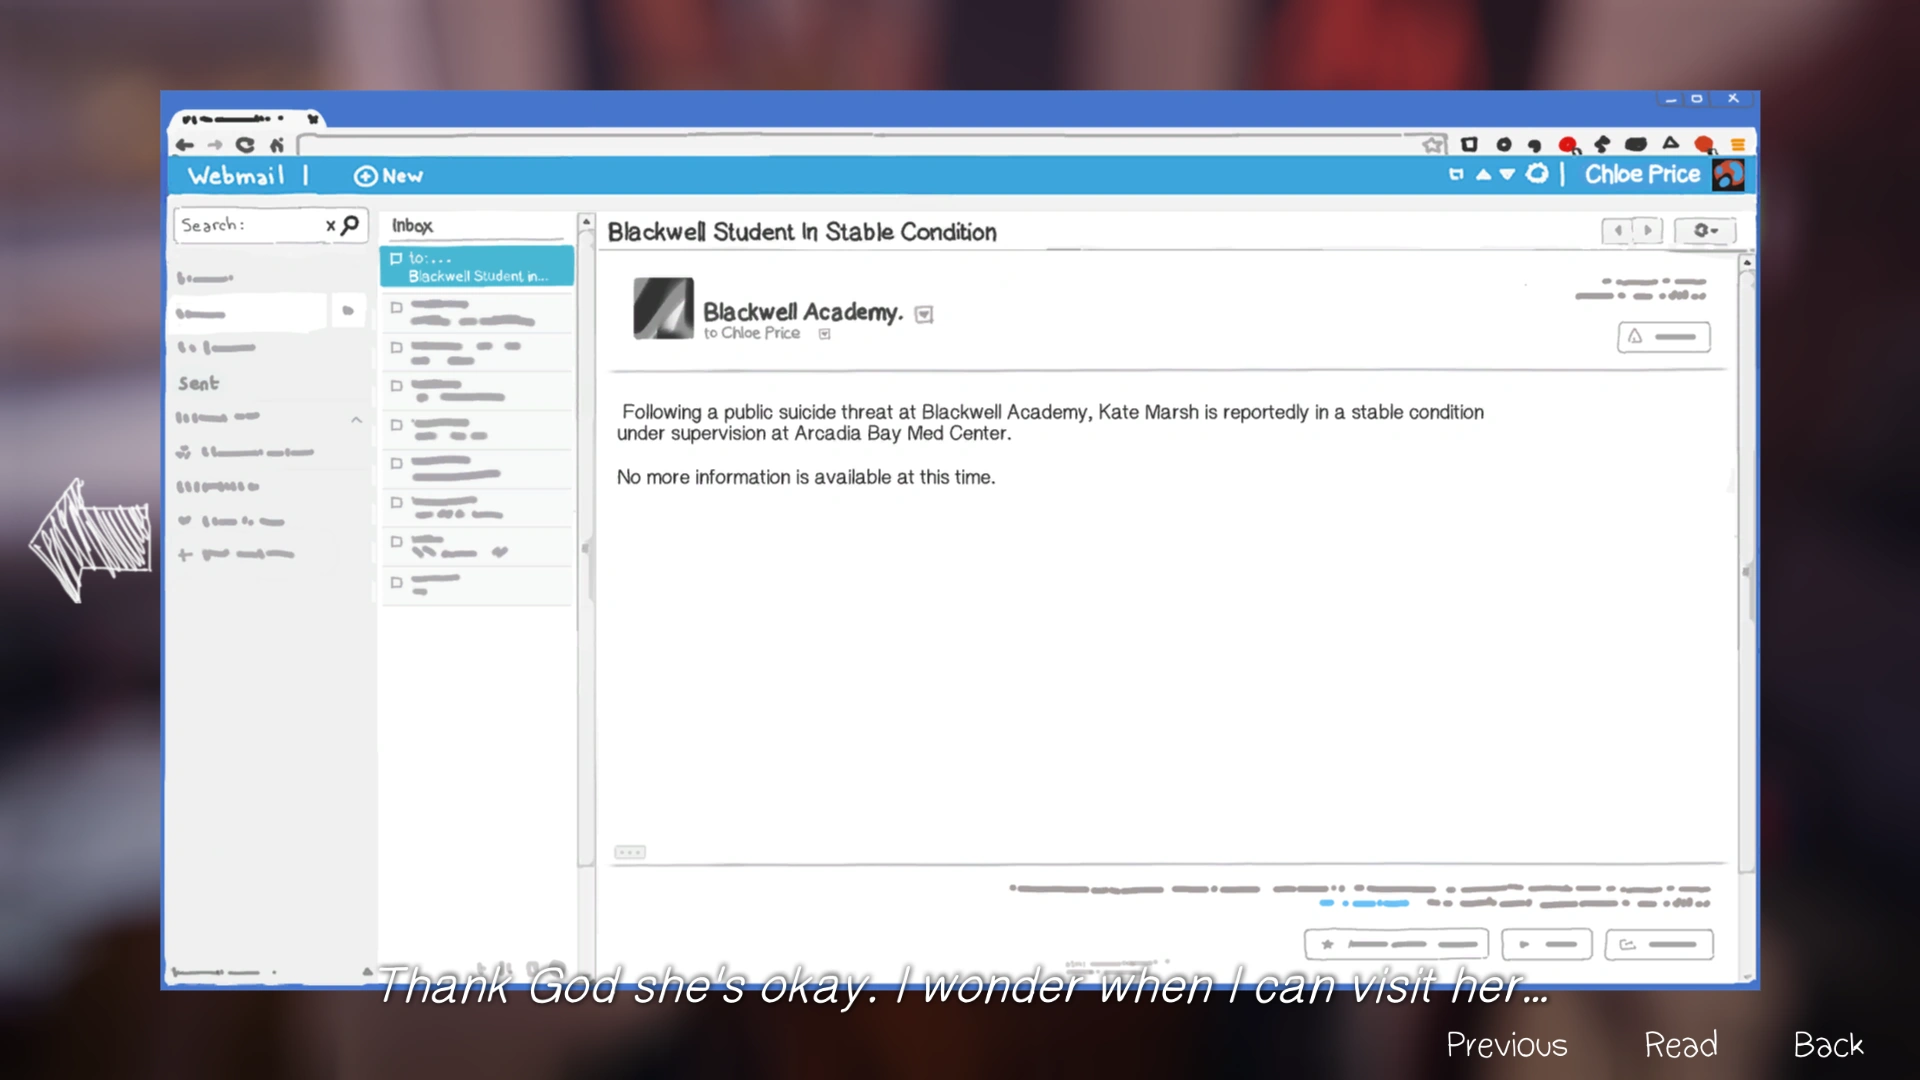1920x1080 pixels.
Task: Expand dropdown next to Blackwell Academy sender
Action: pos(924,315)
